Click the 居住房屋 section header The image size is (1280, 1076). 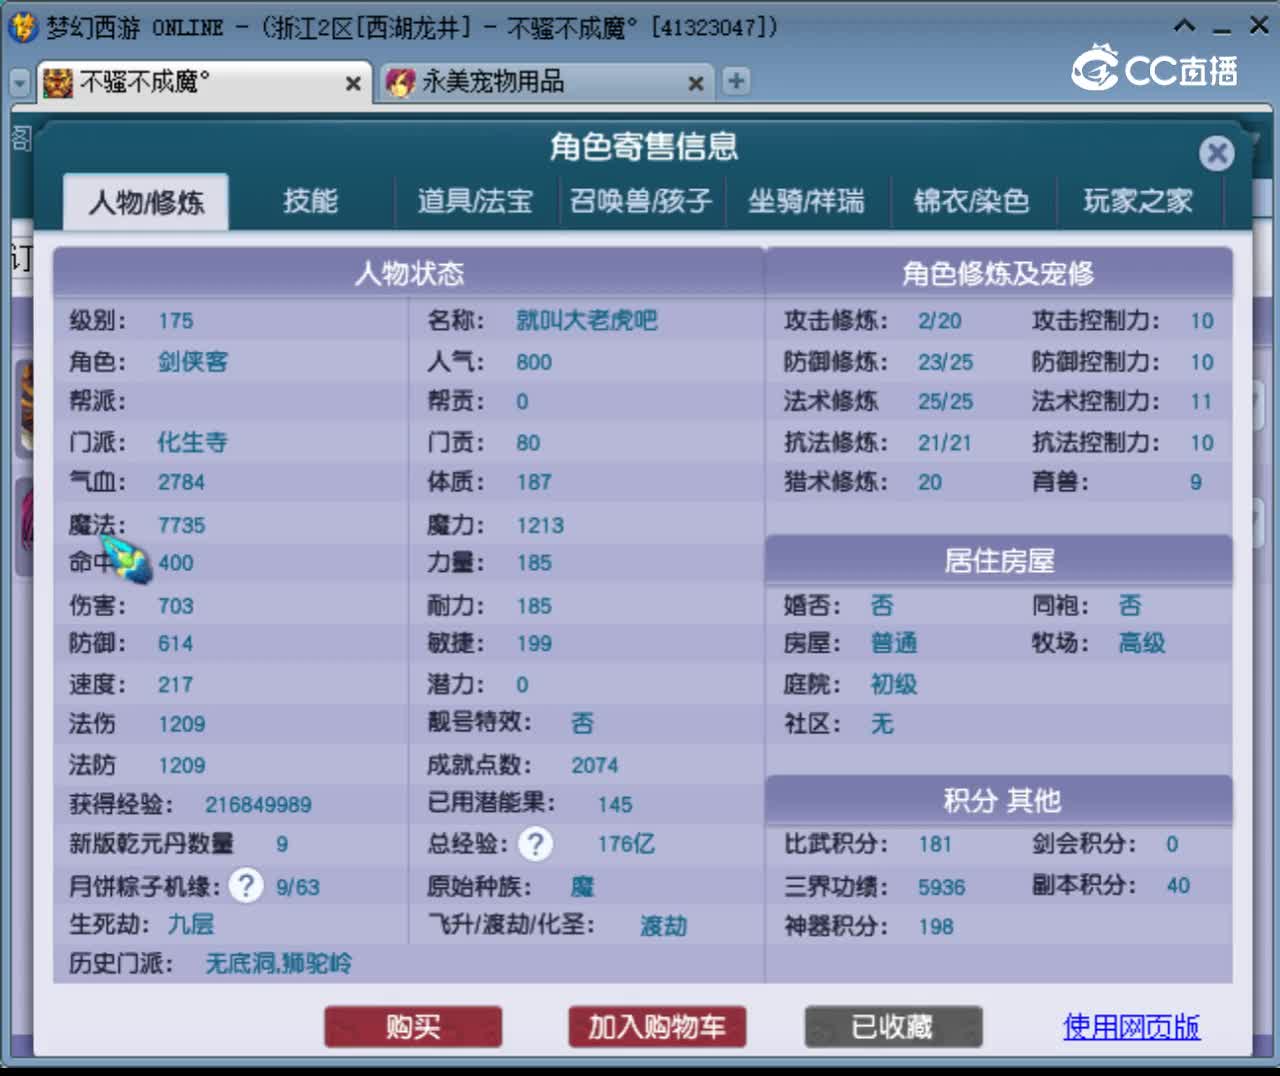pyautogui.click(x=998, y=561)
